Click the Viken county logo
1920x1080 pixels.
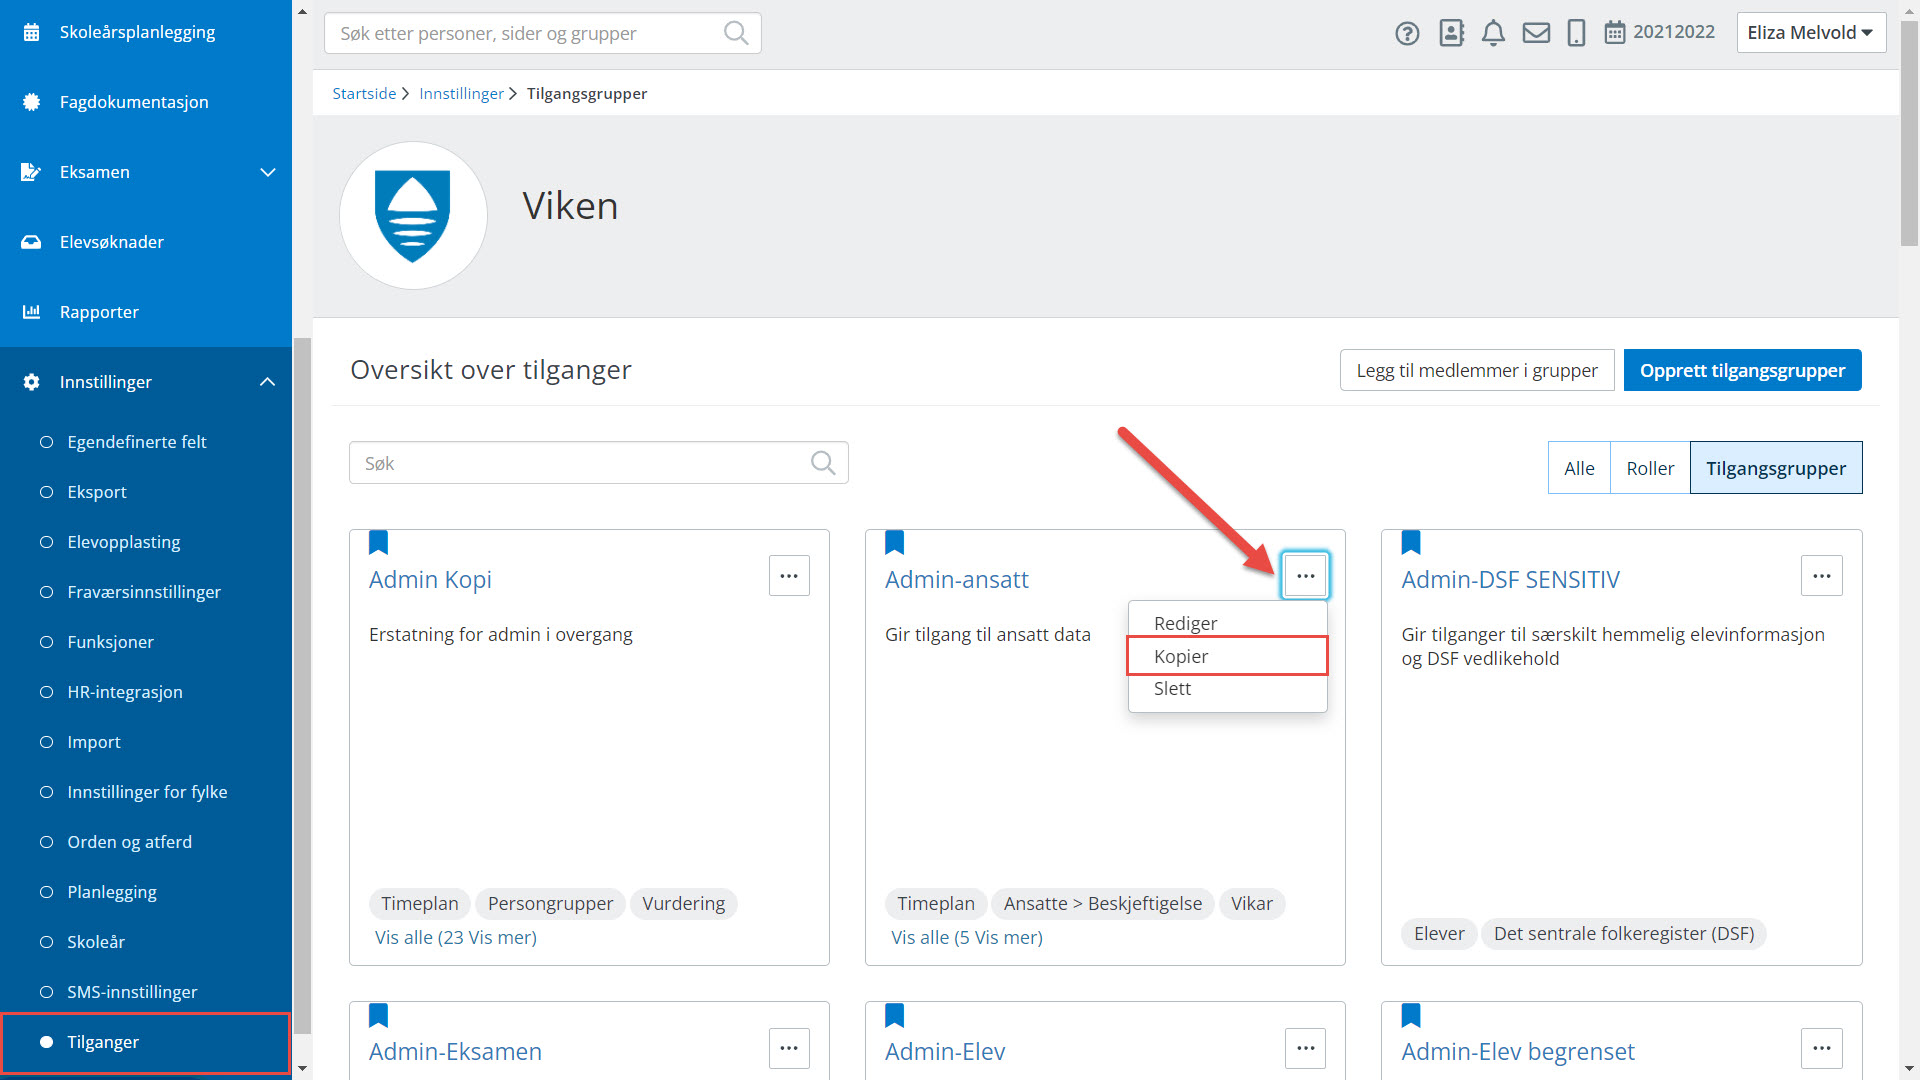(413, 215)
